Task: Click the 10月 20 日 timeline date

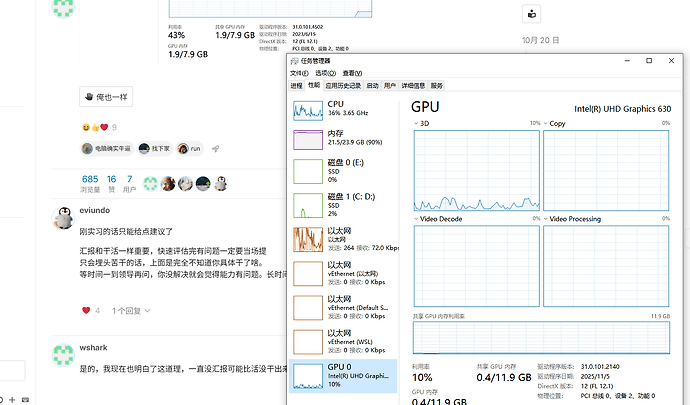Action: click(540, 40)
